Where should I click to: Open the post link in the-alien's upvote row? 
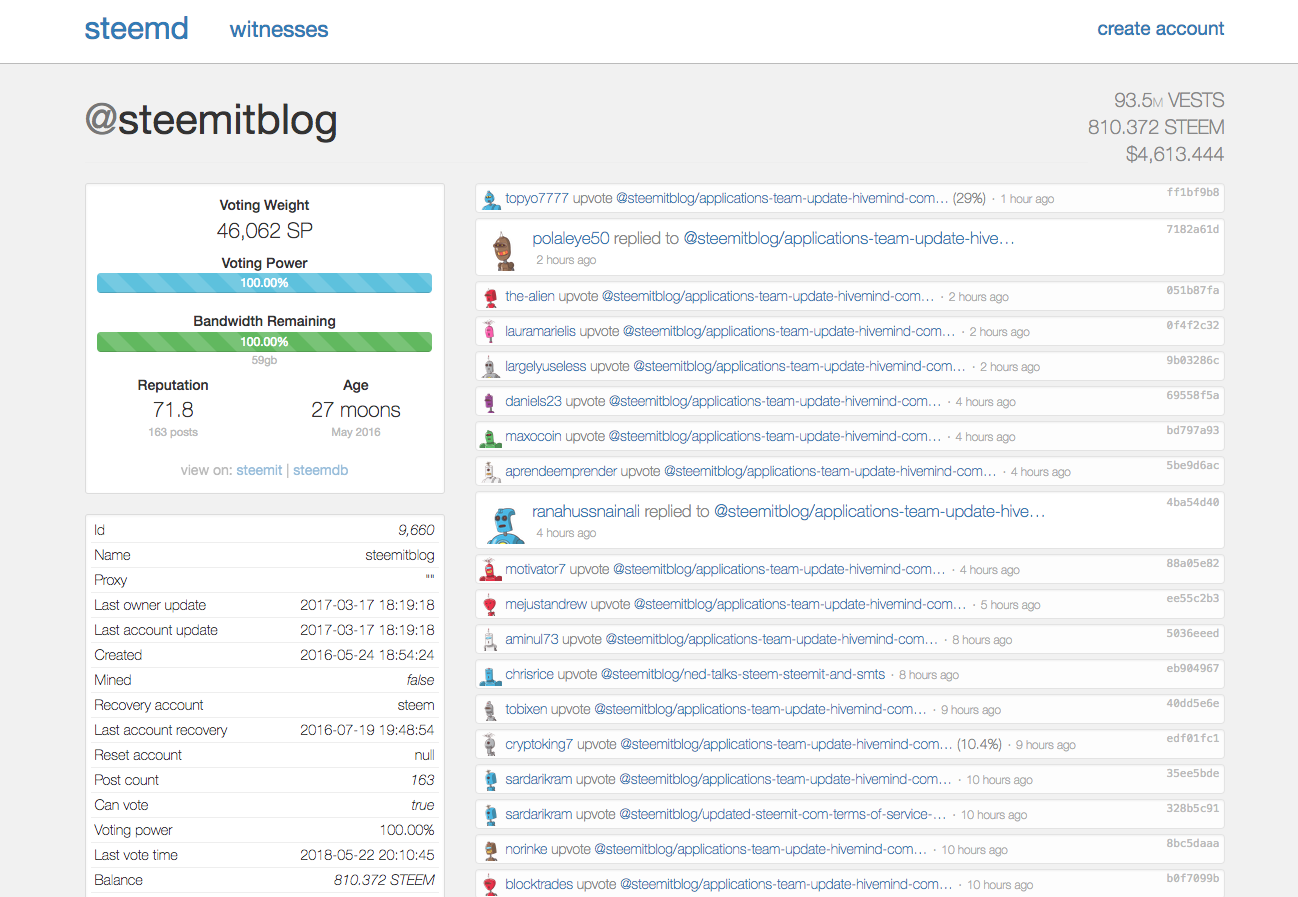768,297
